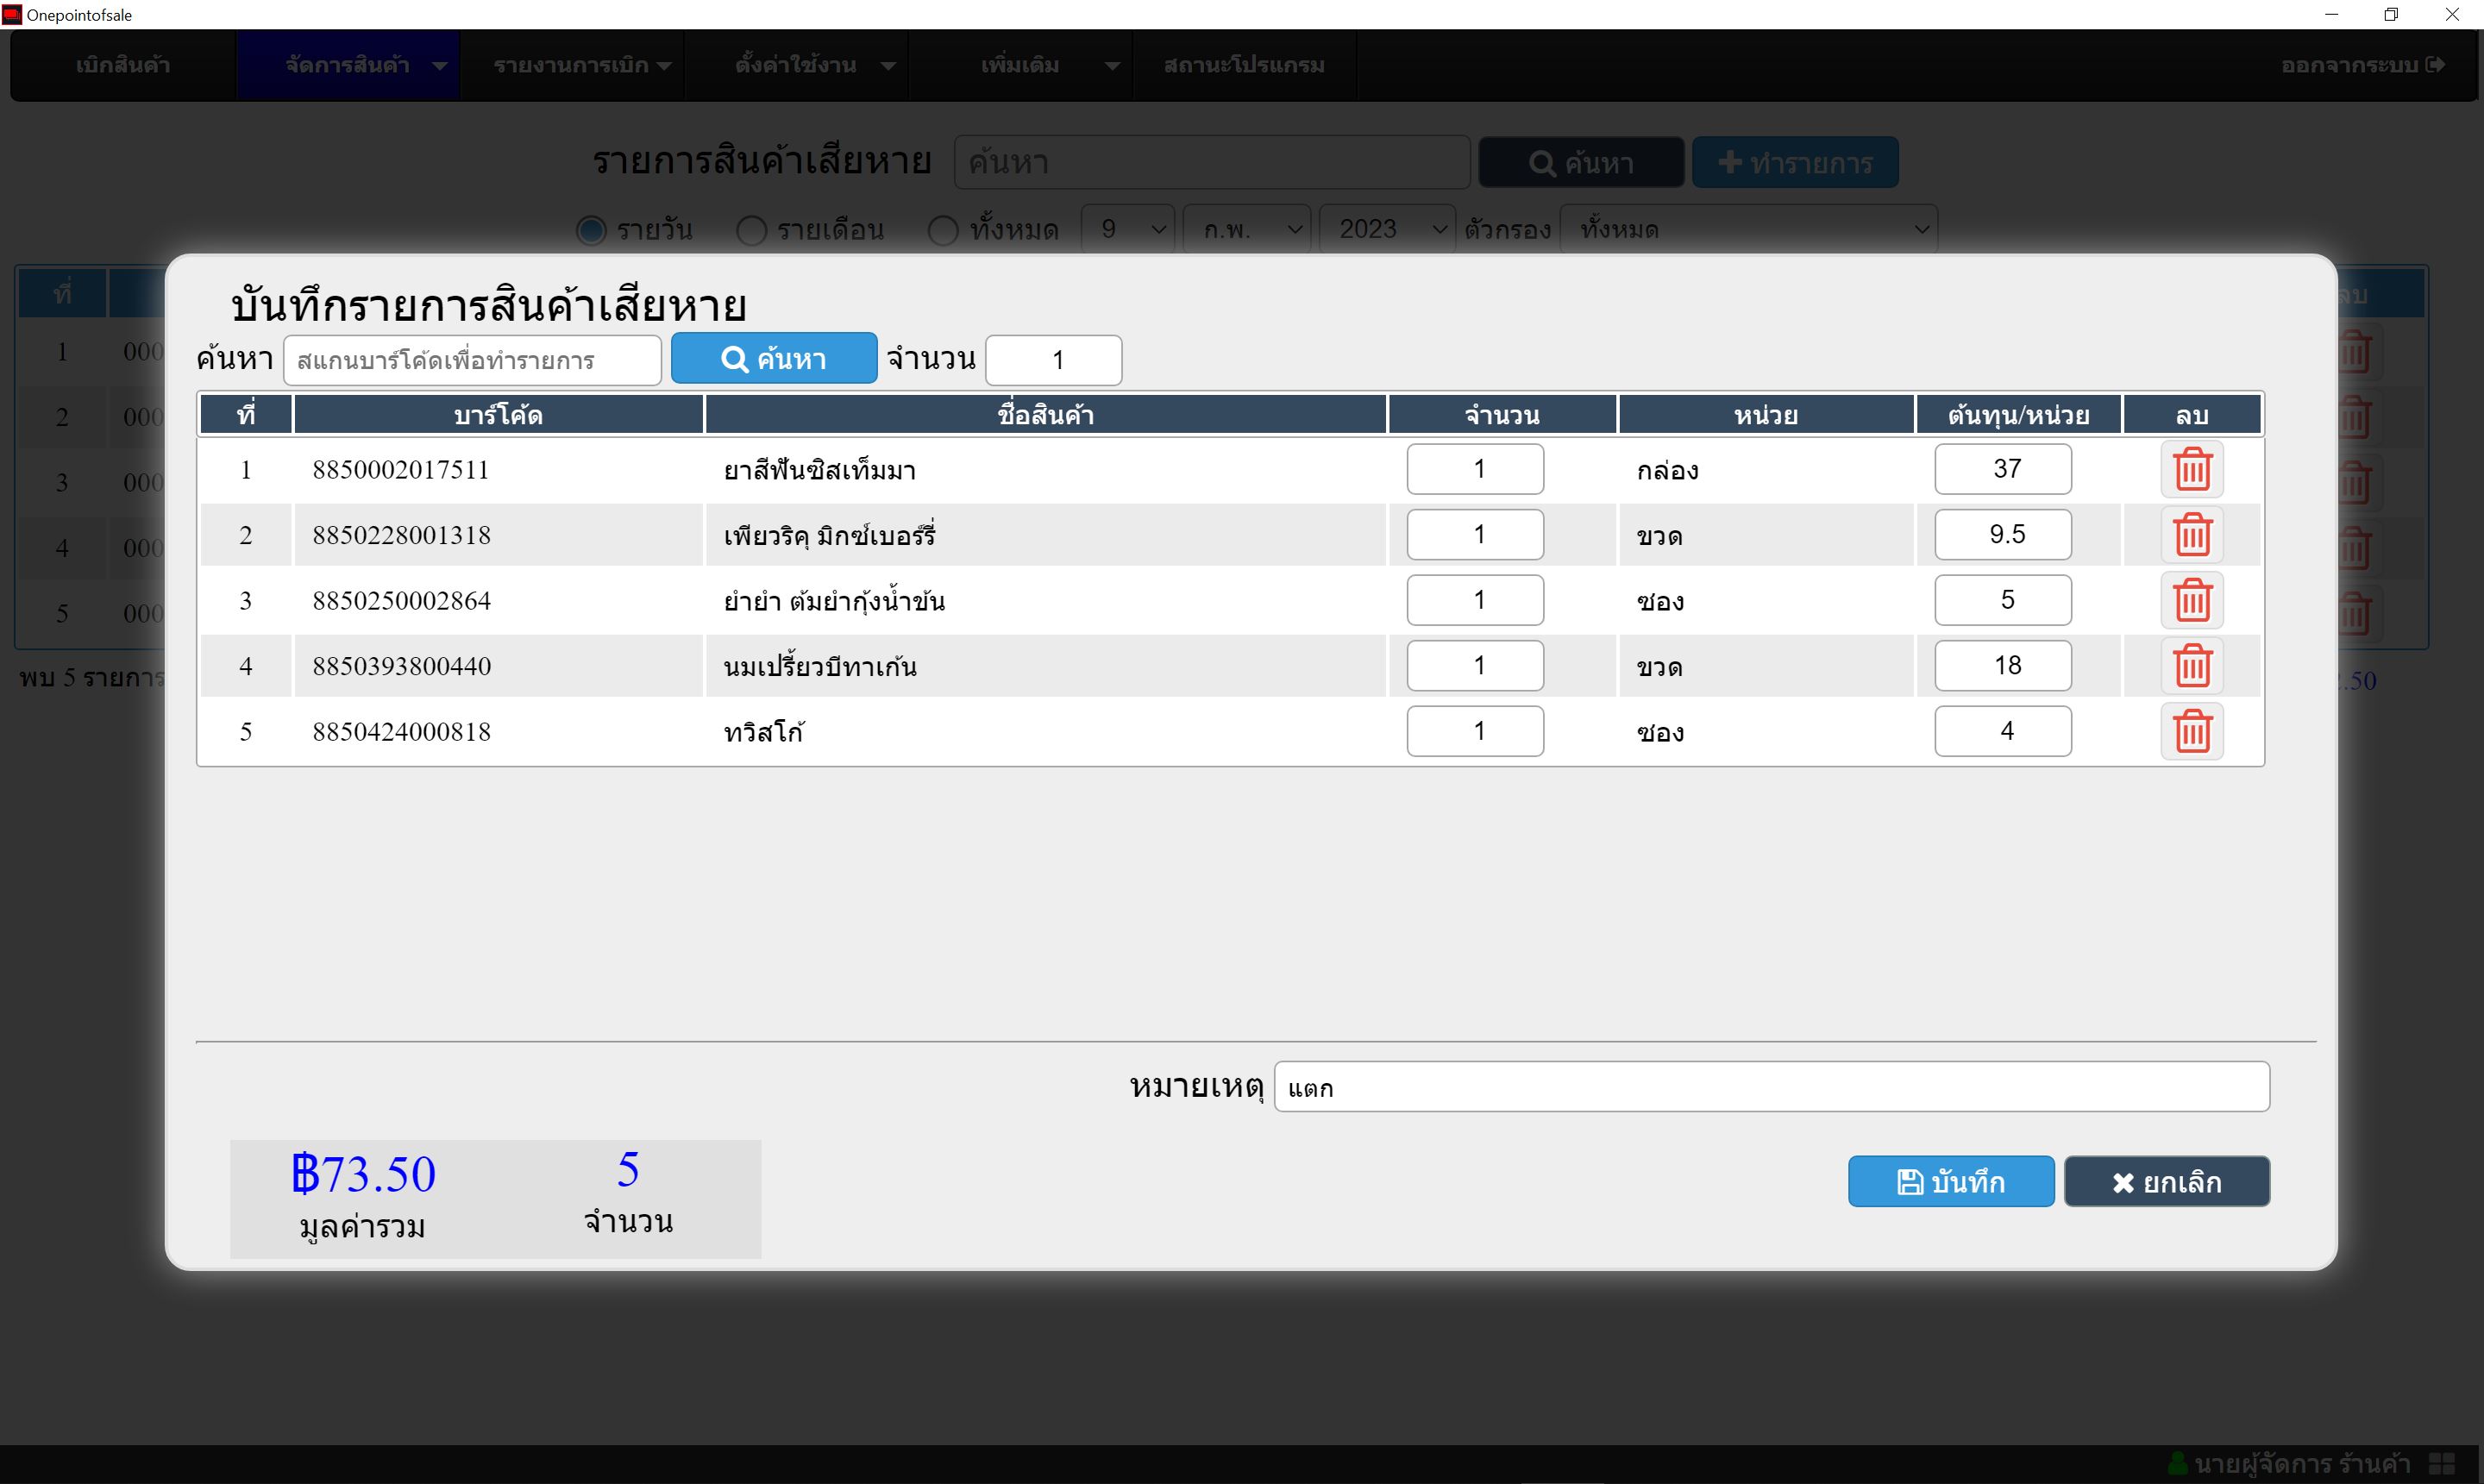The height and width of the screenshot is (1484, 2484).
Task: Delete row 4 นมเปรี้ยวบีทาเก้น via trash icon
Action: [2191, 666]
